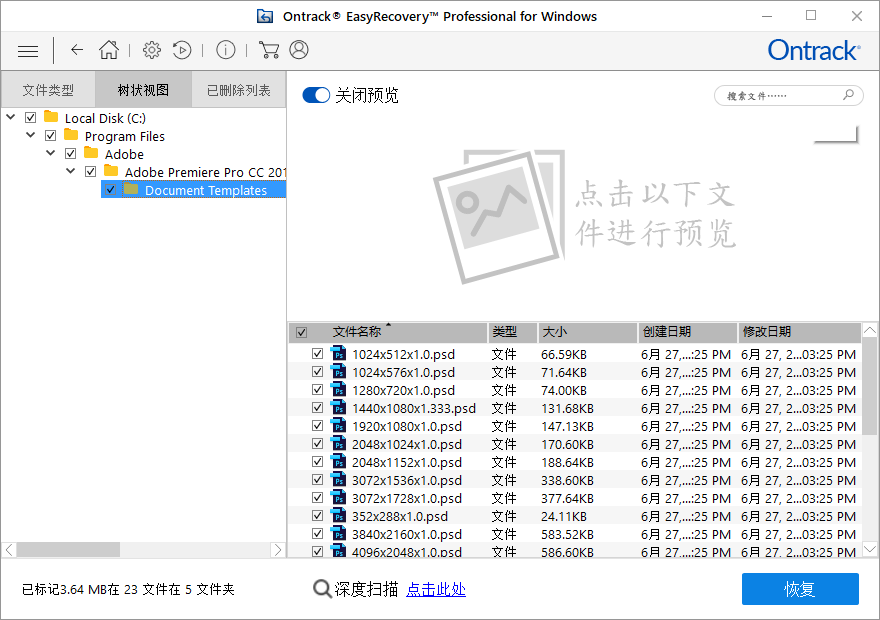Click the PSD icon of 3840x2160x1.0.psd
The height and width of the screenshot is (620, 880).
(338, 533)
